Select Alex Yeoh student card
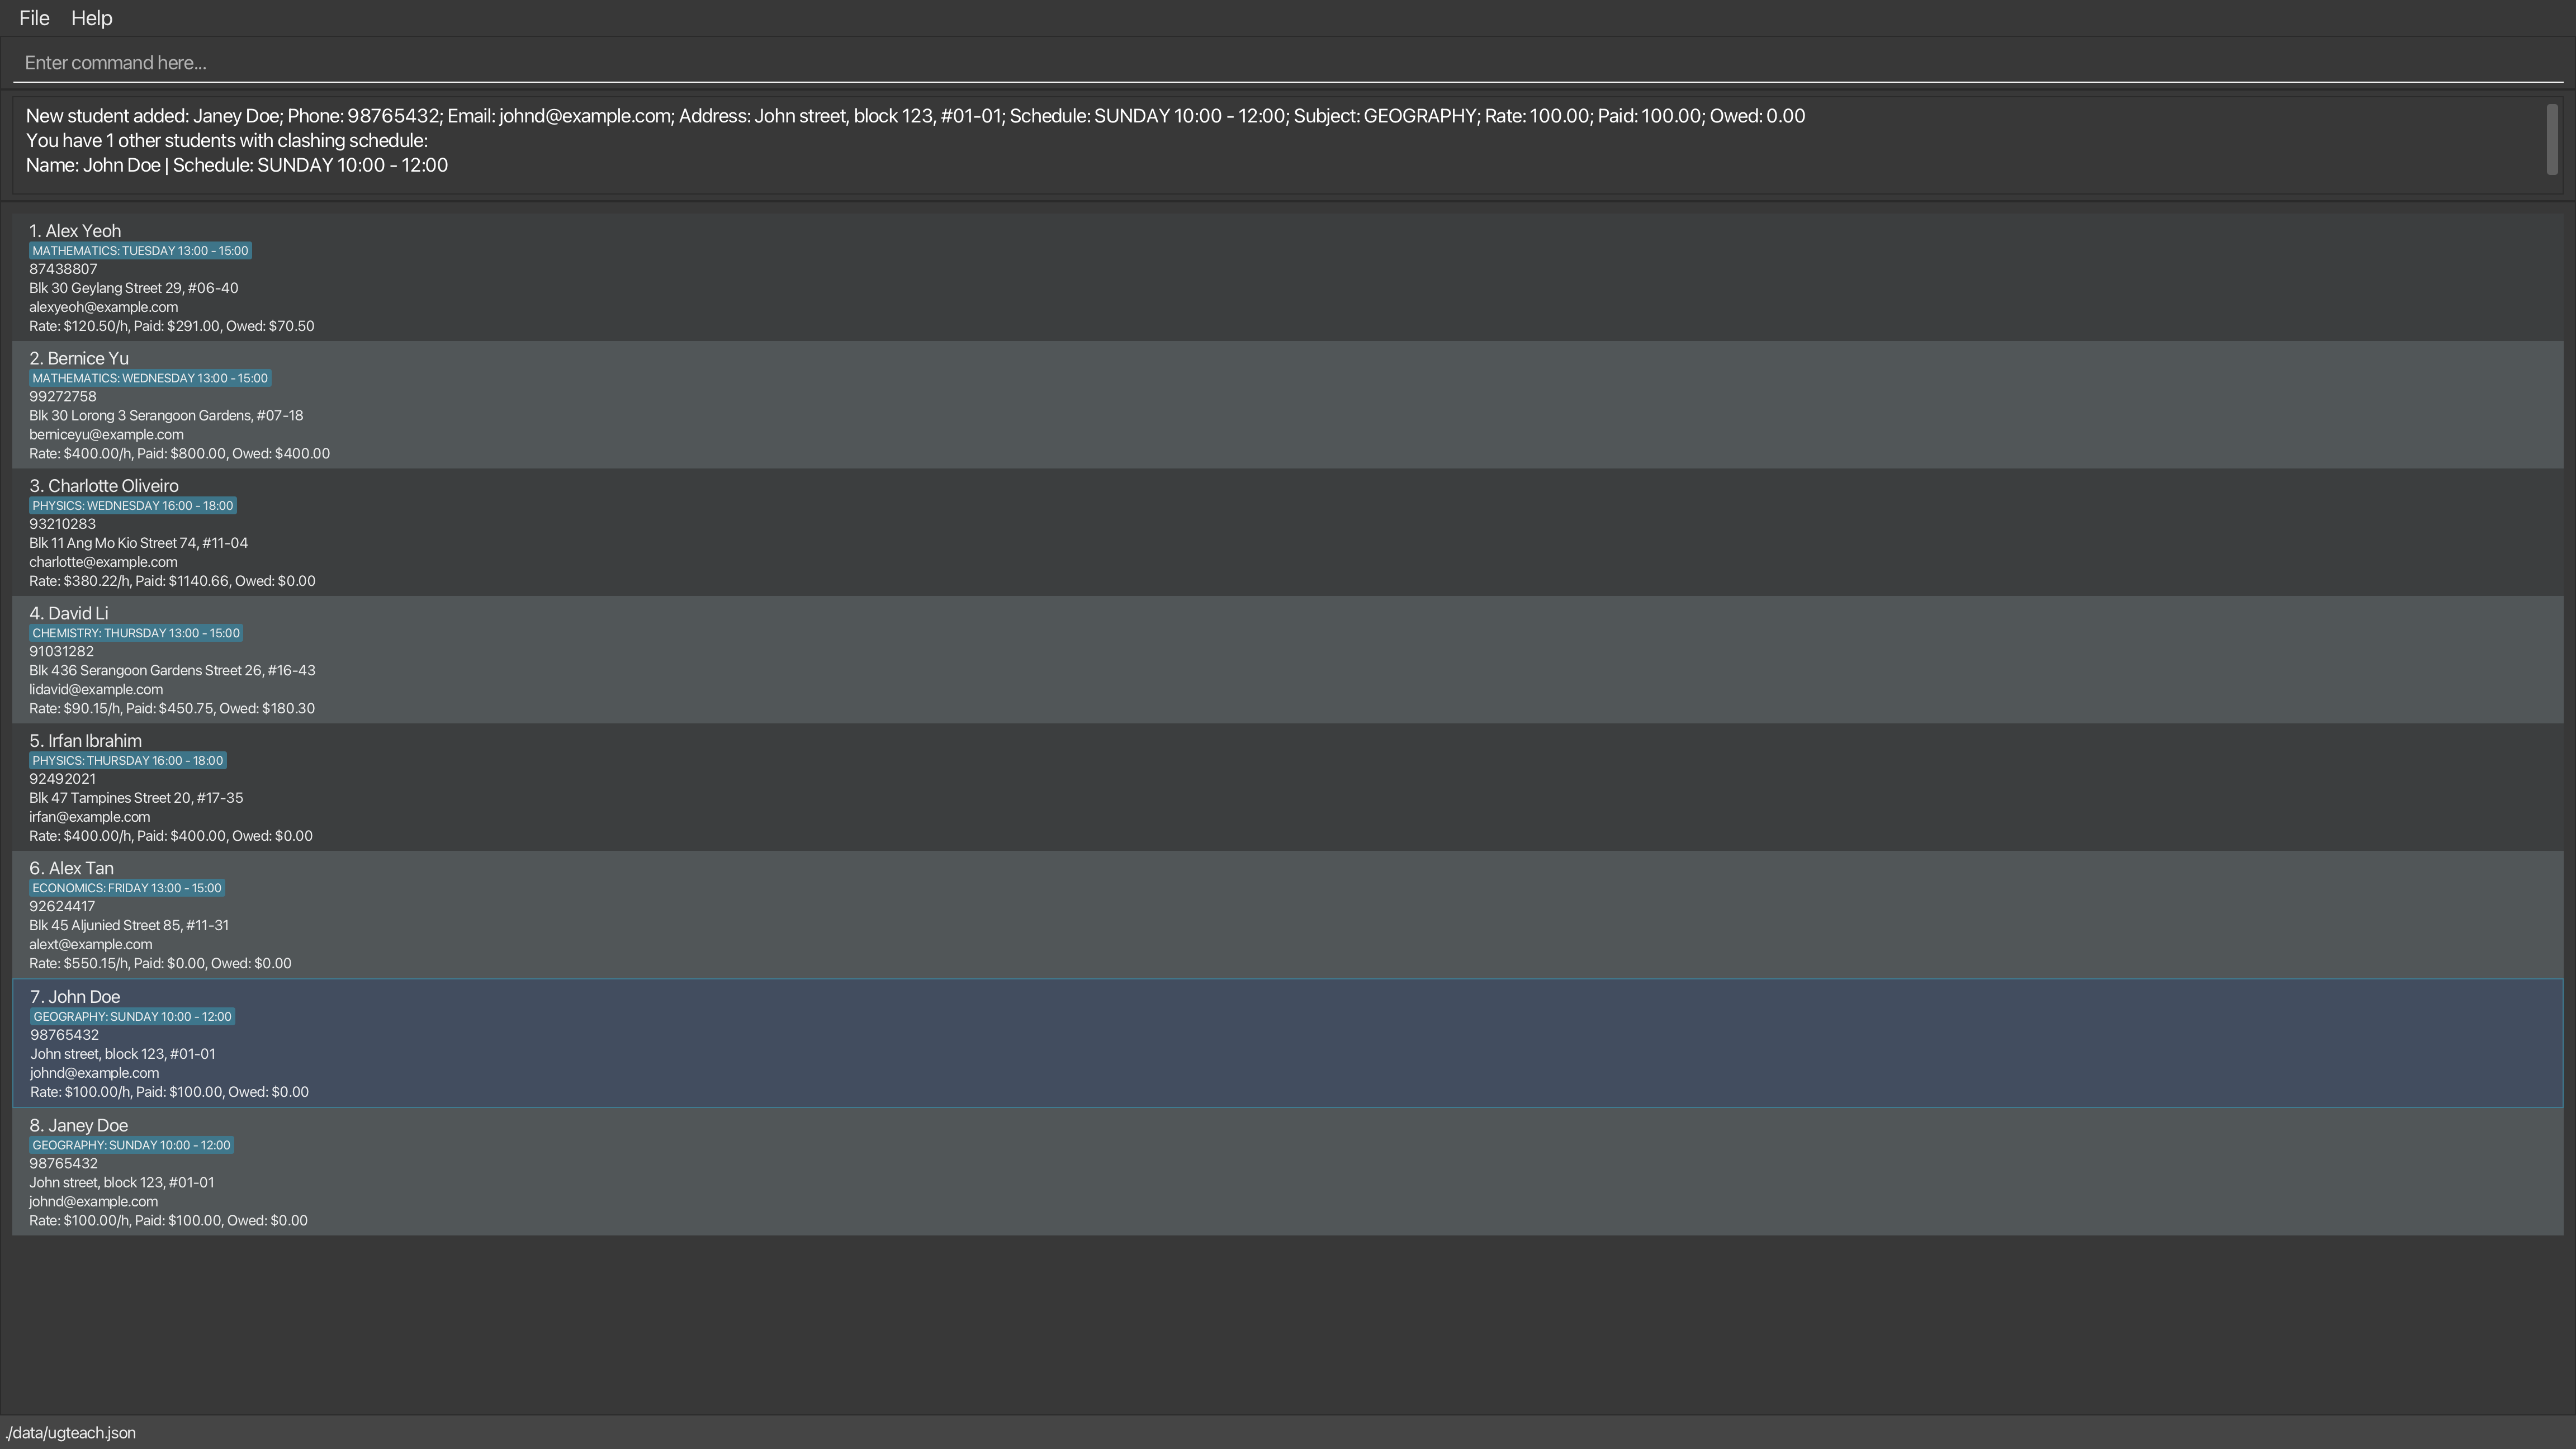The height and width of the screenshot is (1449, 2576). [1286, 278]
